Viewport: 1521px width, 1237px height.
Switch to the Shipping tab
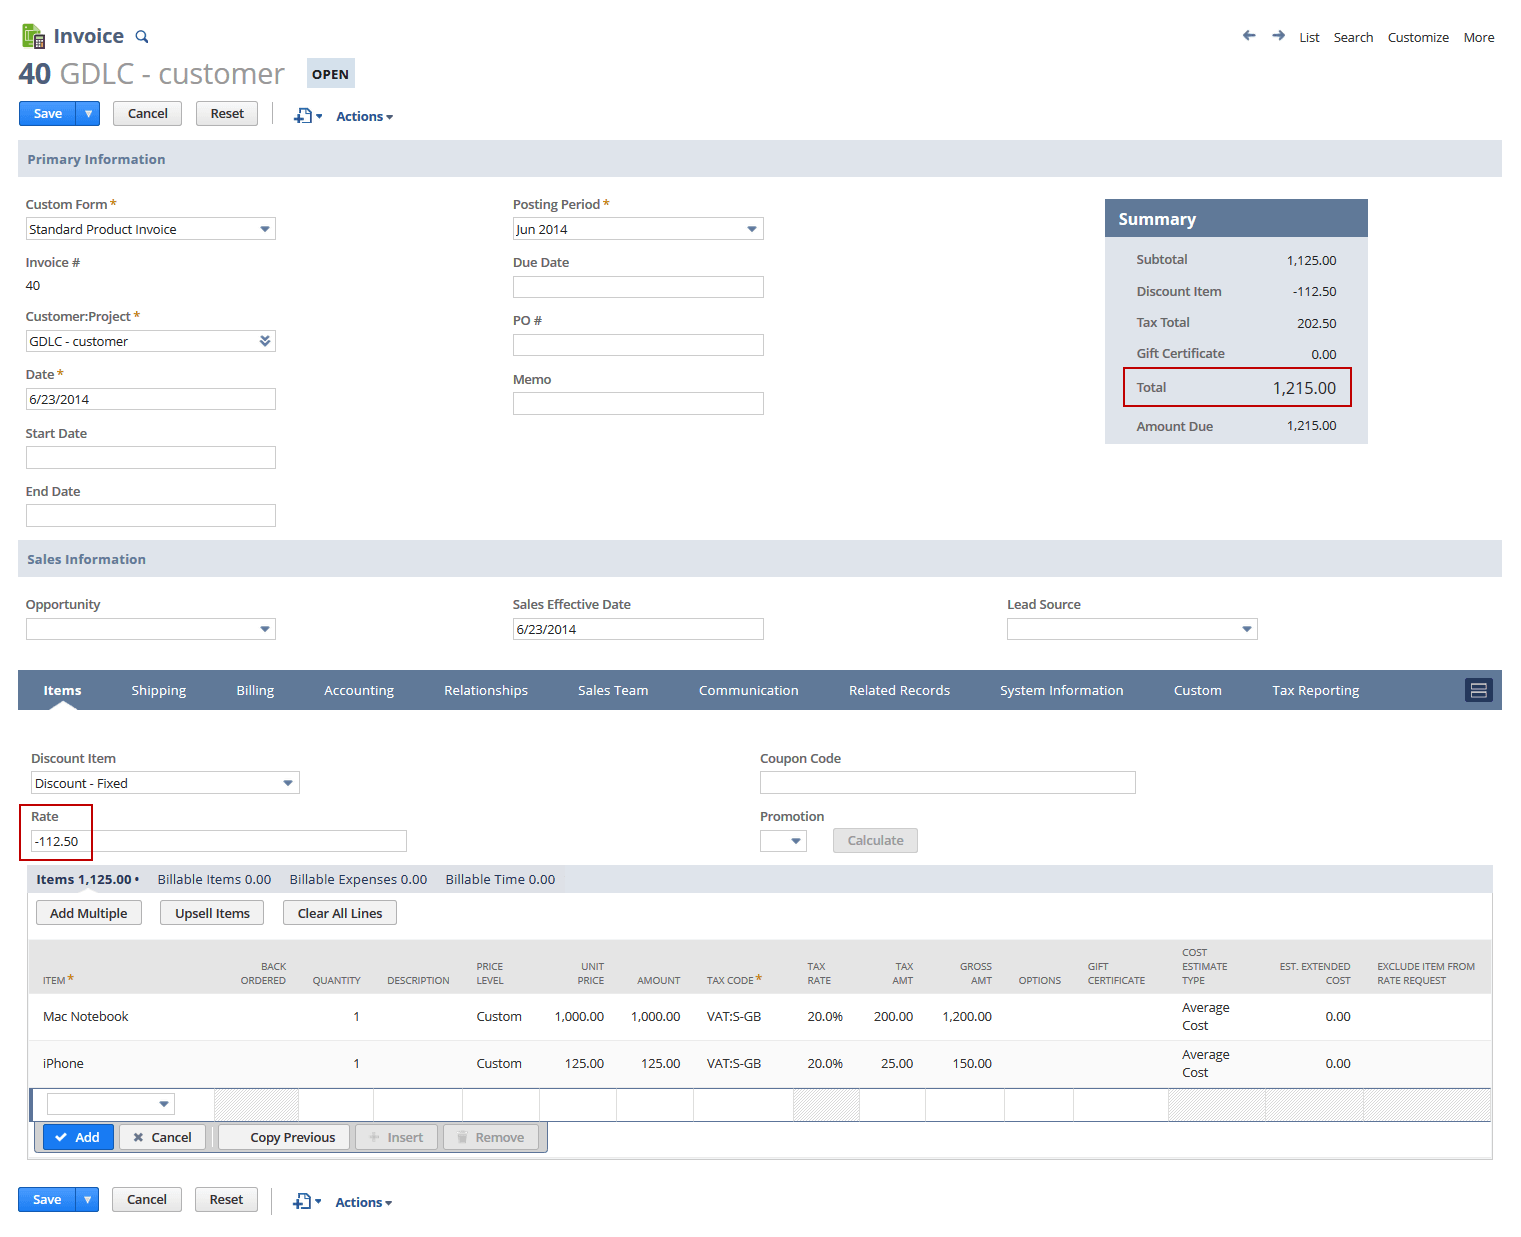[158, 690]
